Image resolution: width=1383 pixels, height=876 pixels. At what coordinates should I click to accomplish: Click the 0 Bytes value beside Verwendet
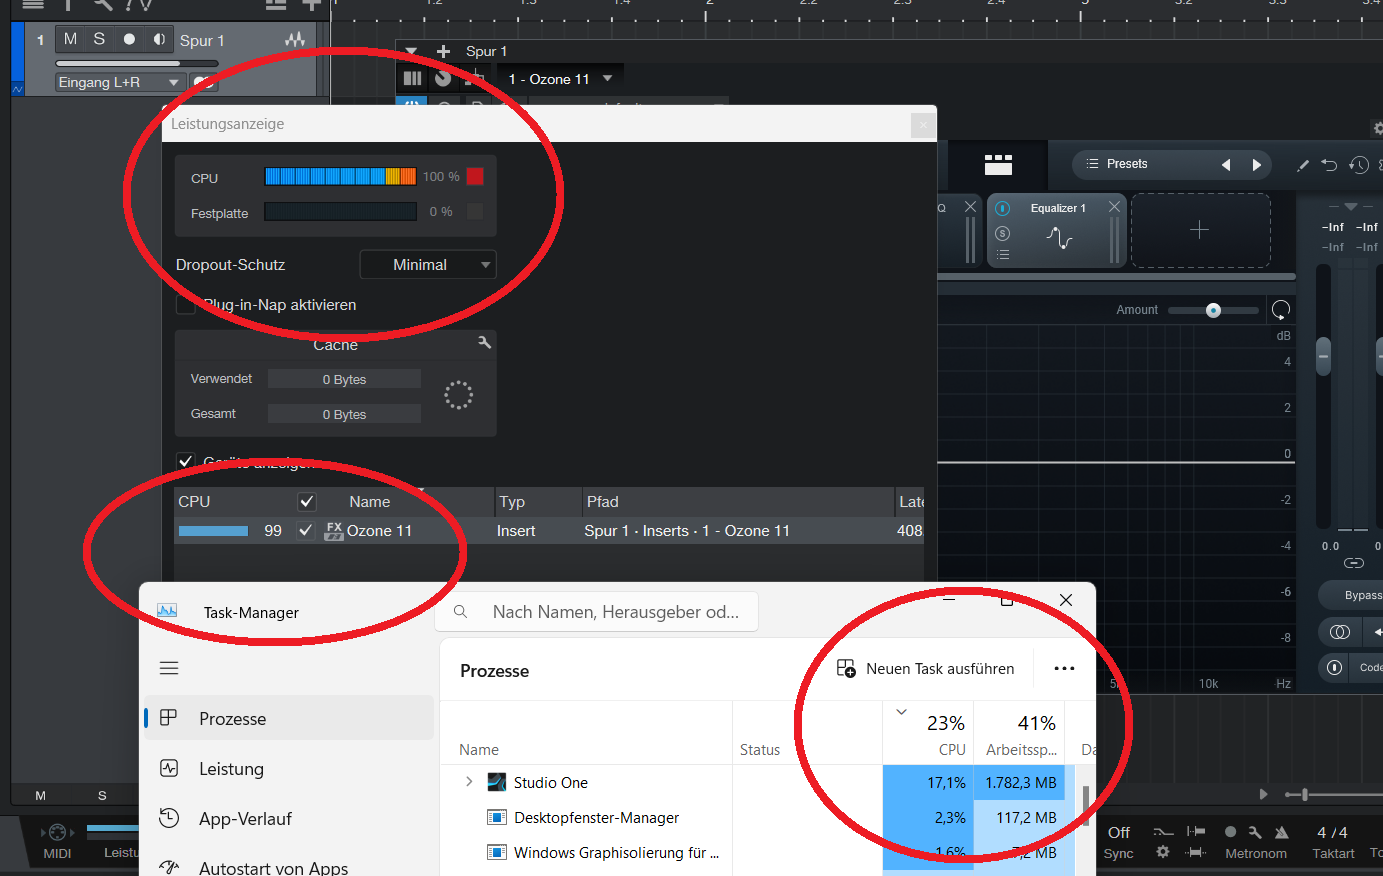[344, 379]
